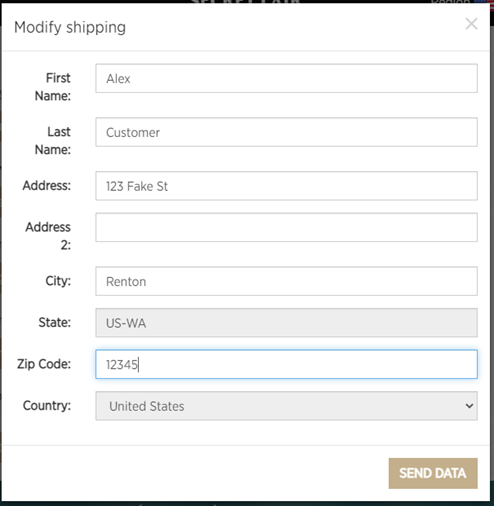Image resolution: width=494 pixels, height=506 pixels.
Task: Click the Country: label
Action: click(47, 406)
